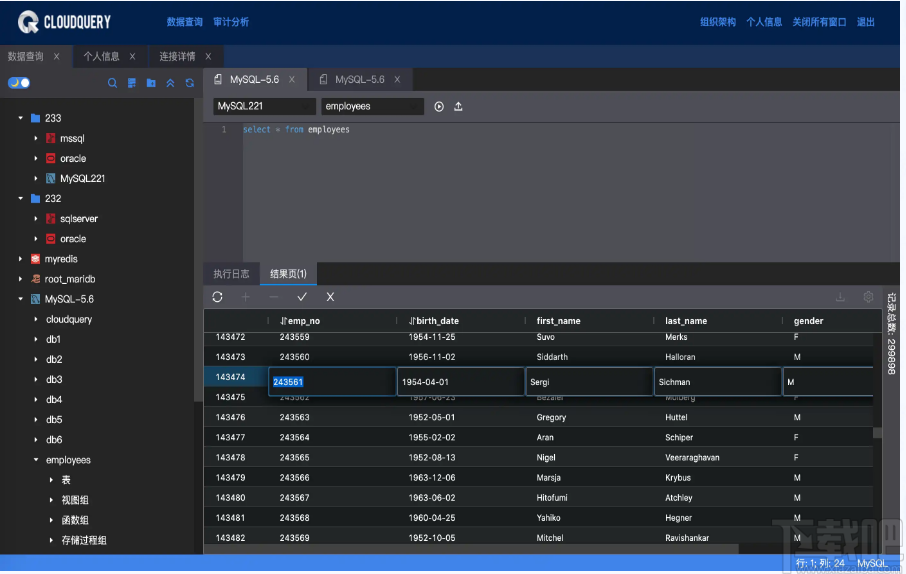Collapse the employees database node
The image size is (906, 574).
(36, 460)
